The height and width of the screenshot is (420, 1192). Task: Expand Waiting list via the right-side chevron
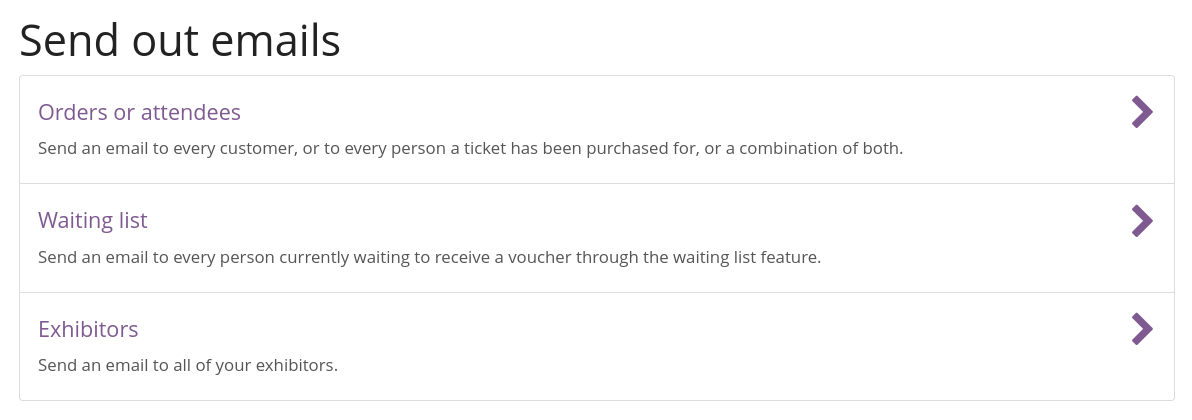click(1142, 221)
